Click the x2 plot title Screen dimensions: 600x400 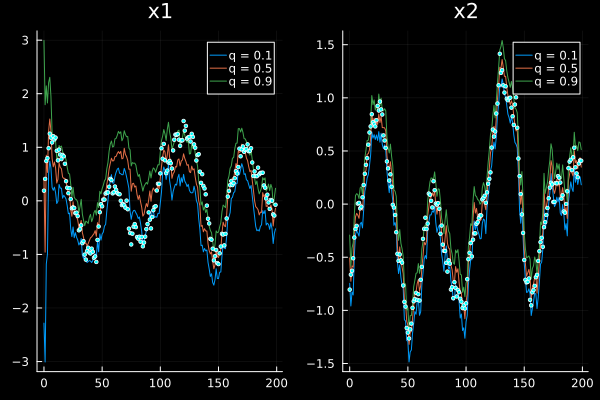point(466,11)
